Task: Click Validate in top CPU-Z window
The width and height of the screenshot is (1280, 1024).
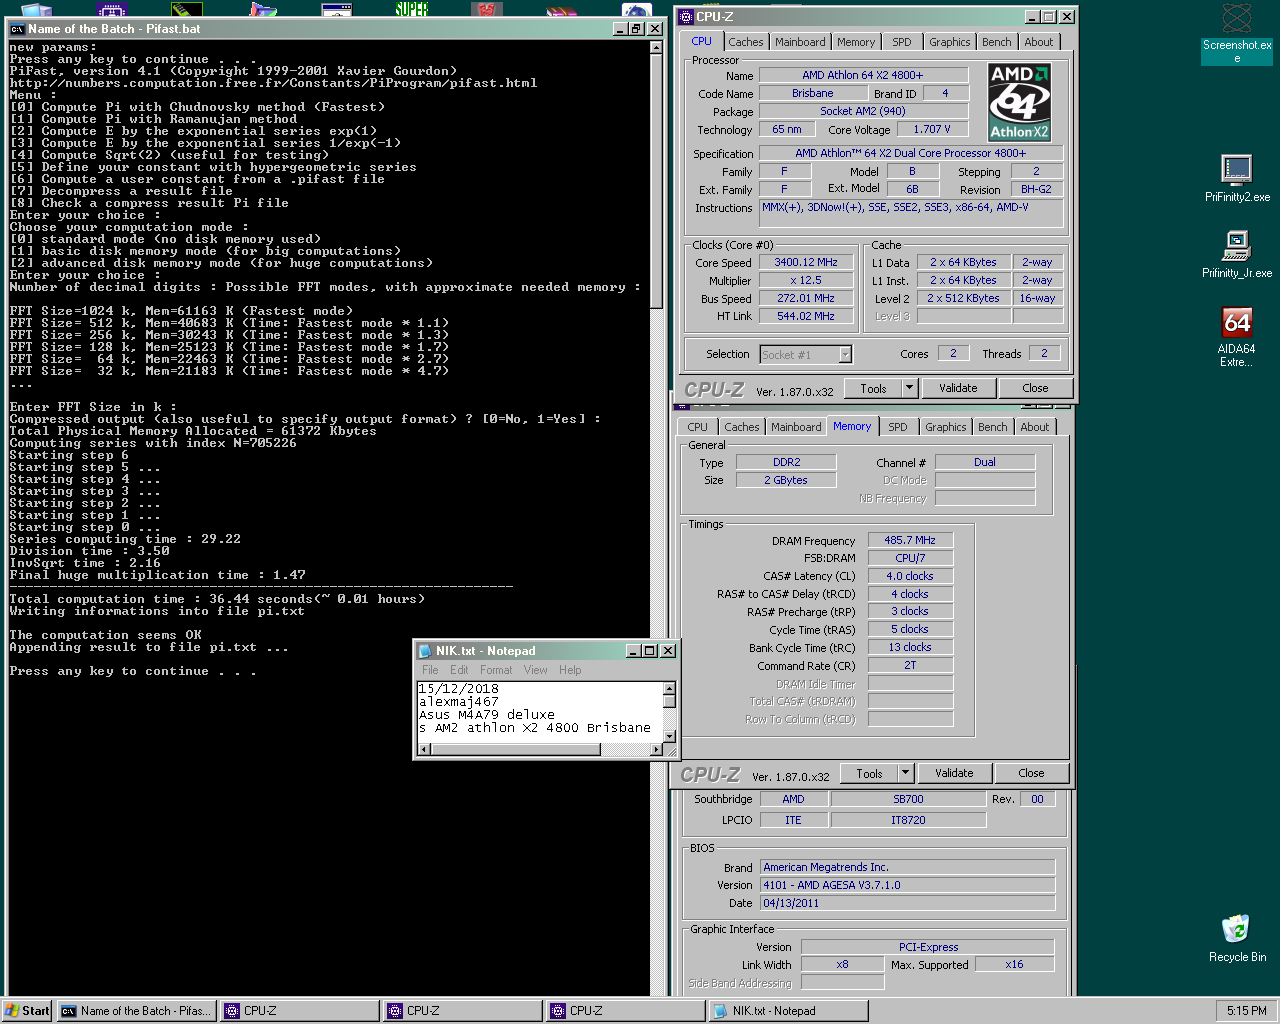Action: point(958,388)
